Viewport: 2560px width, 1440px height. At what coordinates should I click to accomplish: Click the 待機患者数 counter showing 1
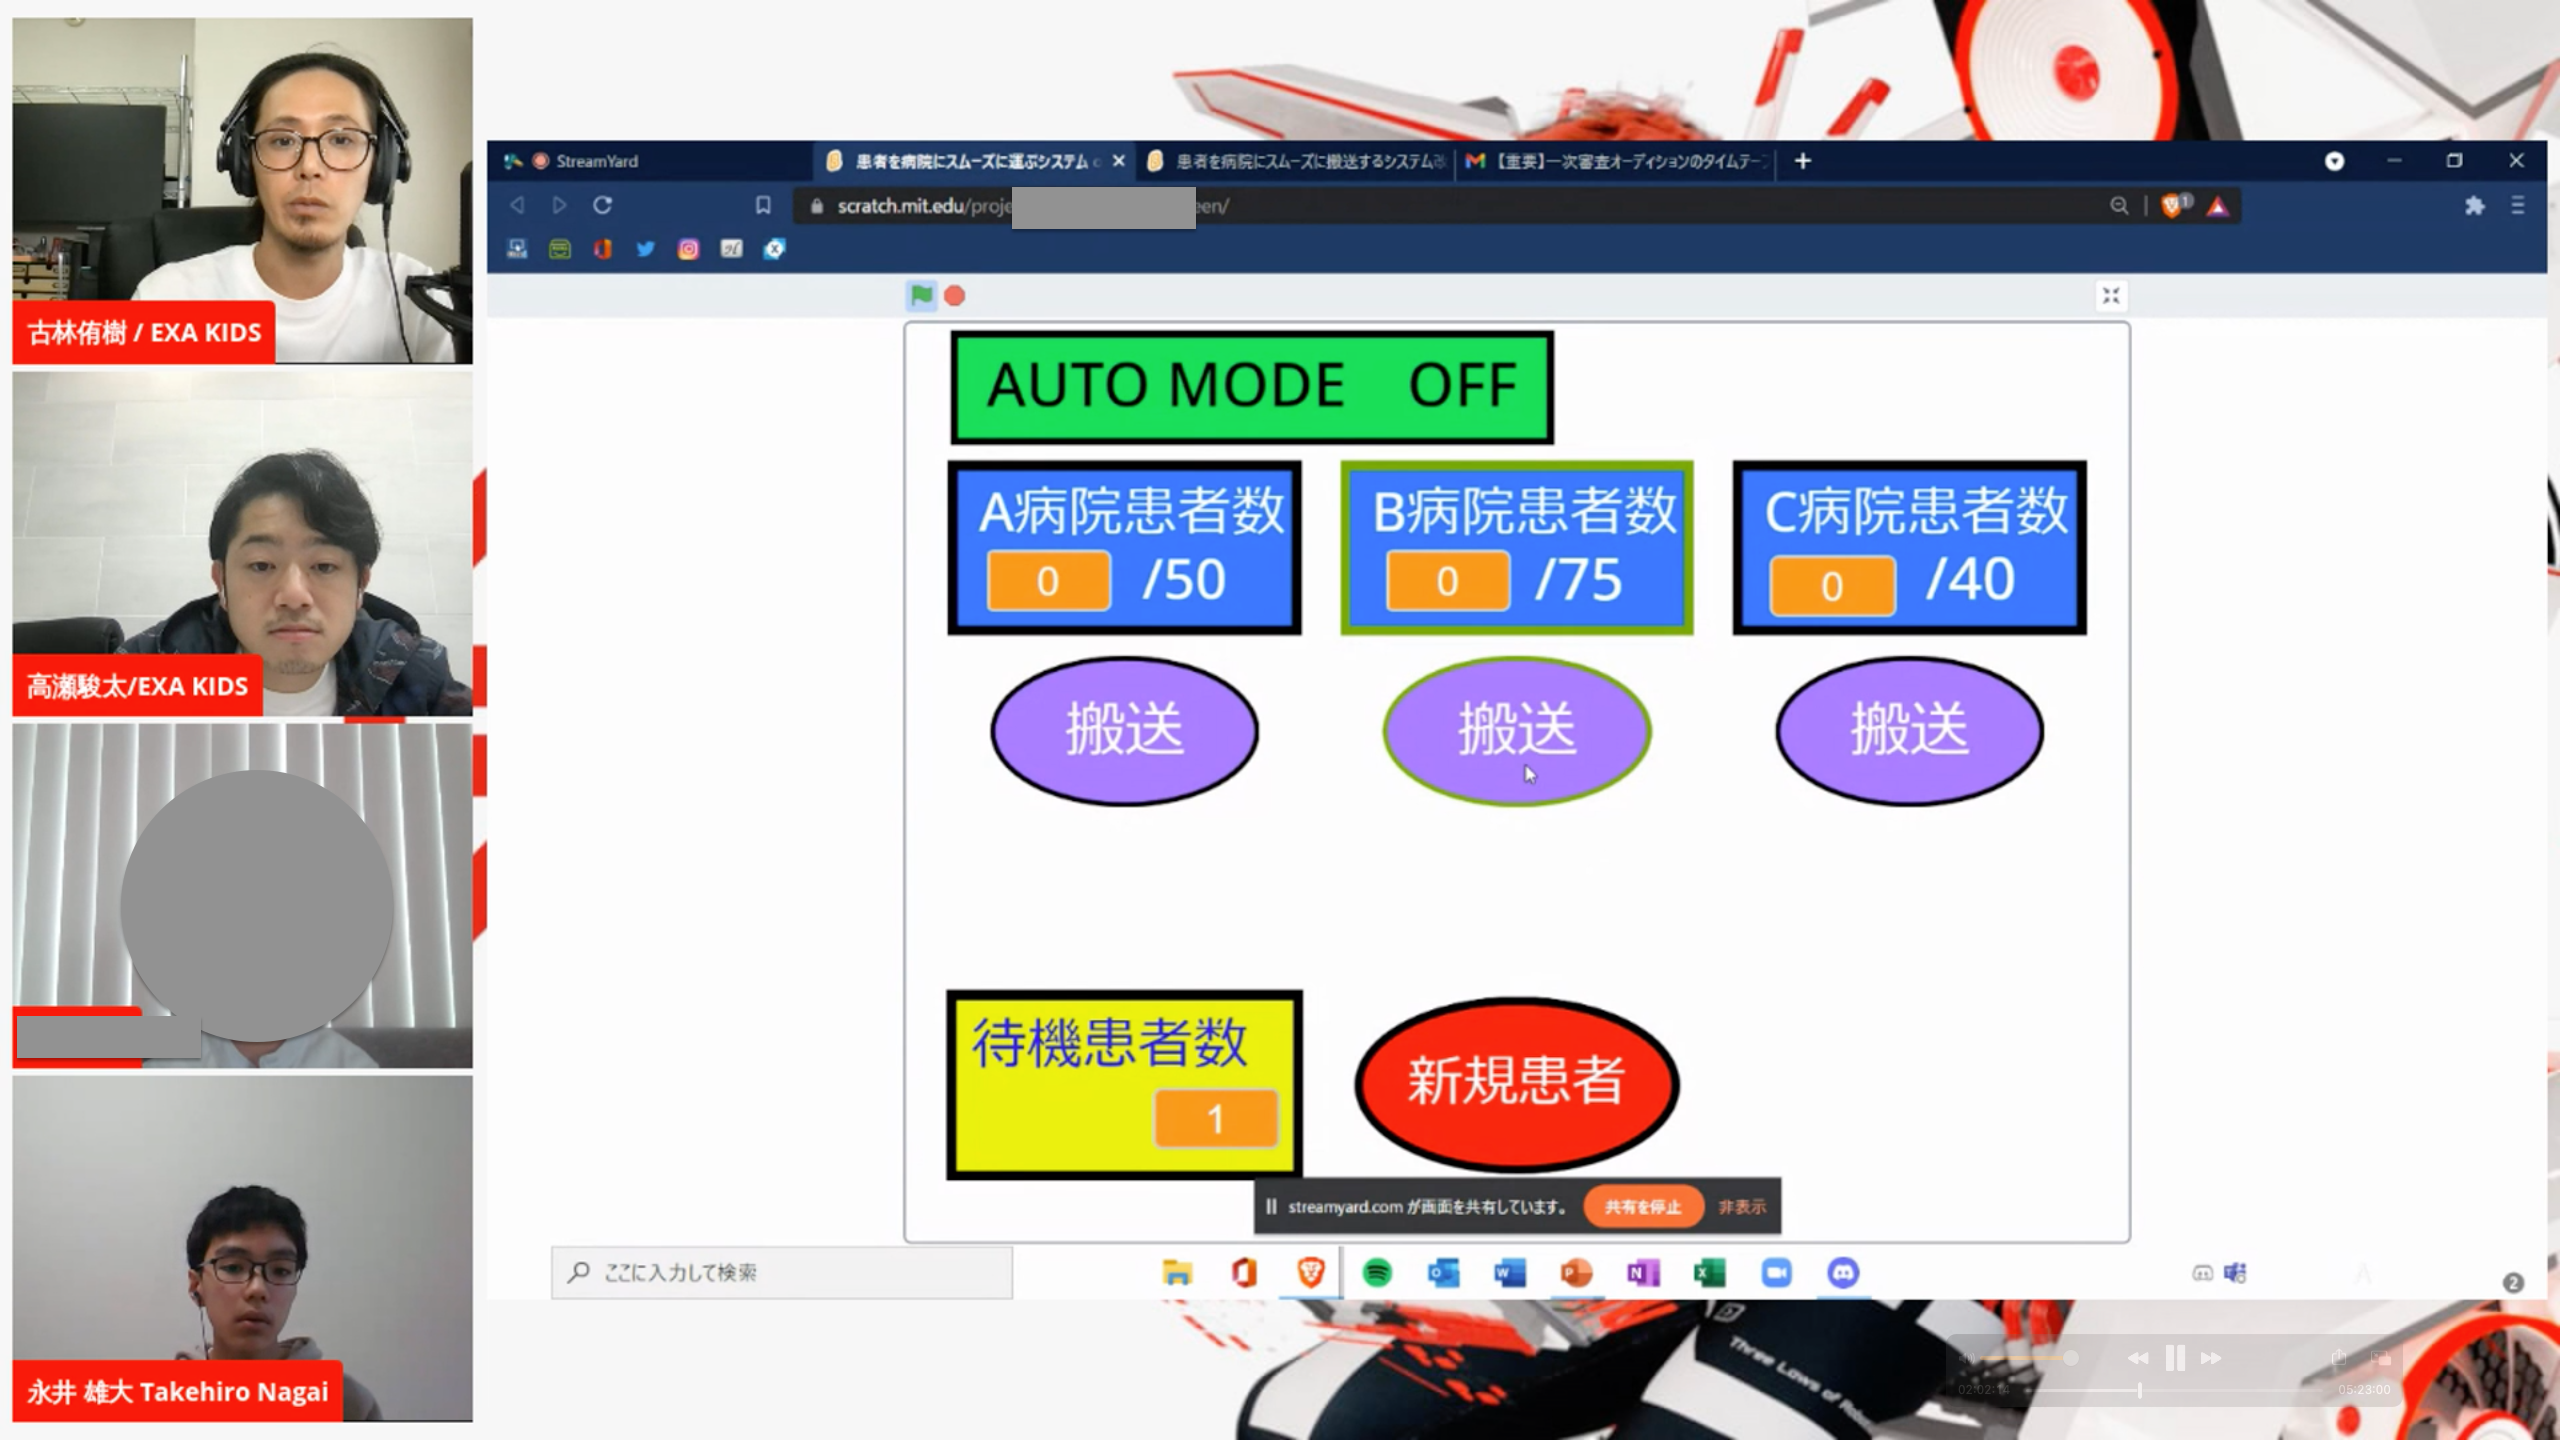pyautogui.click(x=1216, y=1118)
